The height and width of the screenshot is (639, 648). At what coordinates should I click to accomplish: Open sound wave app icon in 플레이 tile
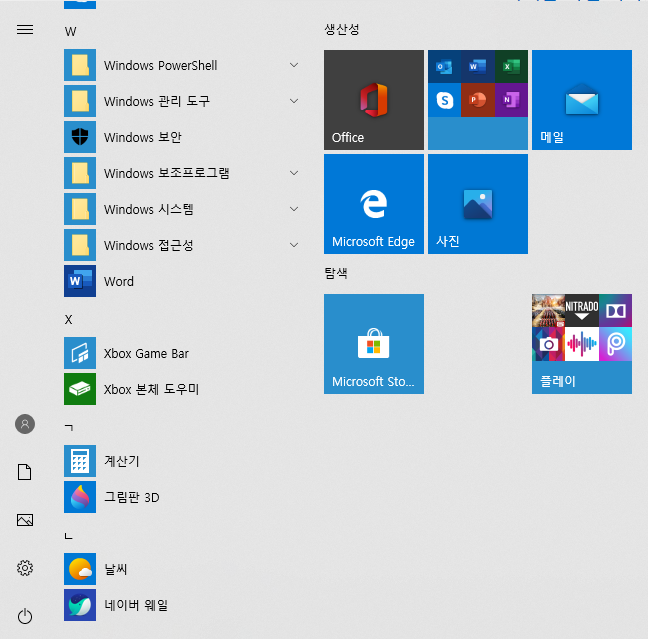[582, 344]
